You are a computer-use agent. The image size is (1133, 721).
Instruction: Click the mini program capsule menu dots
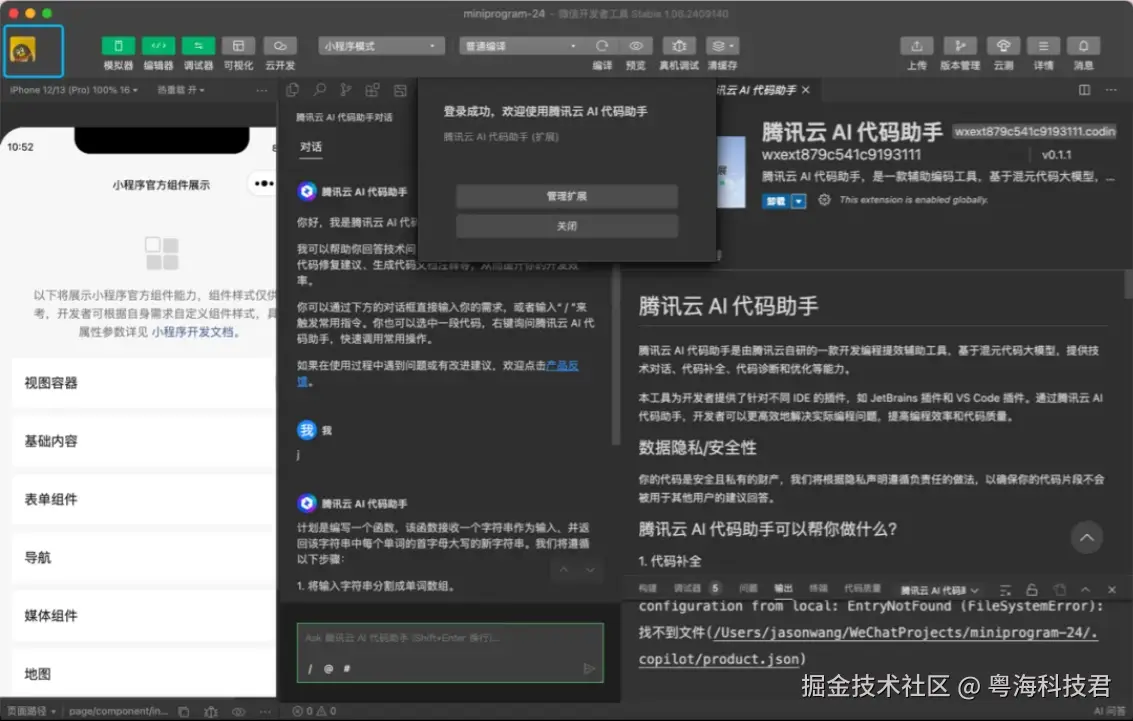263,184
